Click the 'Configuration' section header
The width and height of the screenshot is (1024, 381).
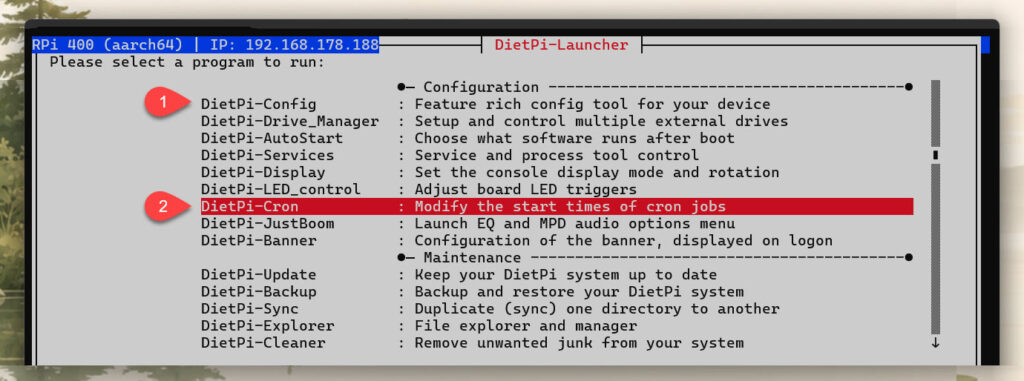click(481, 87)
